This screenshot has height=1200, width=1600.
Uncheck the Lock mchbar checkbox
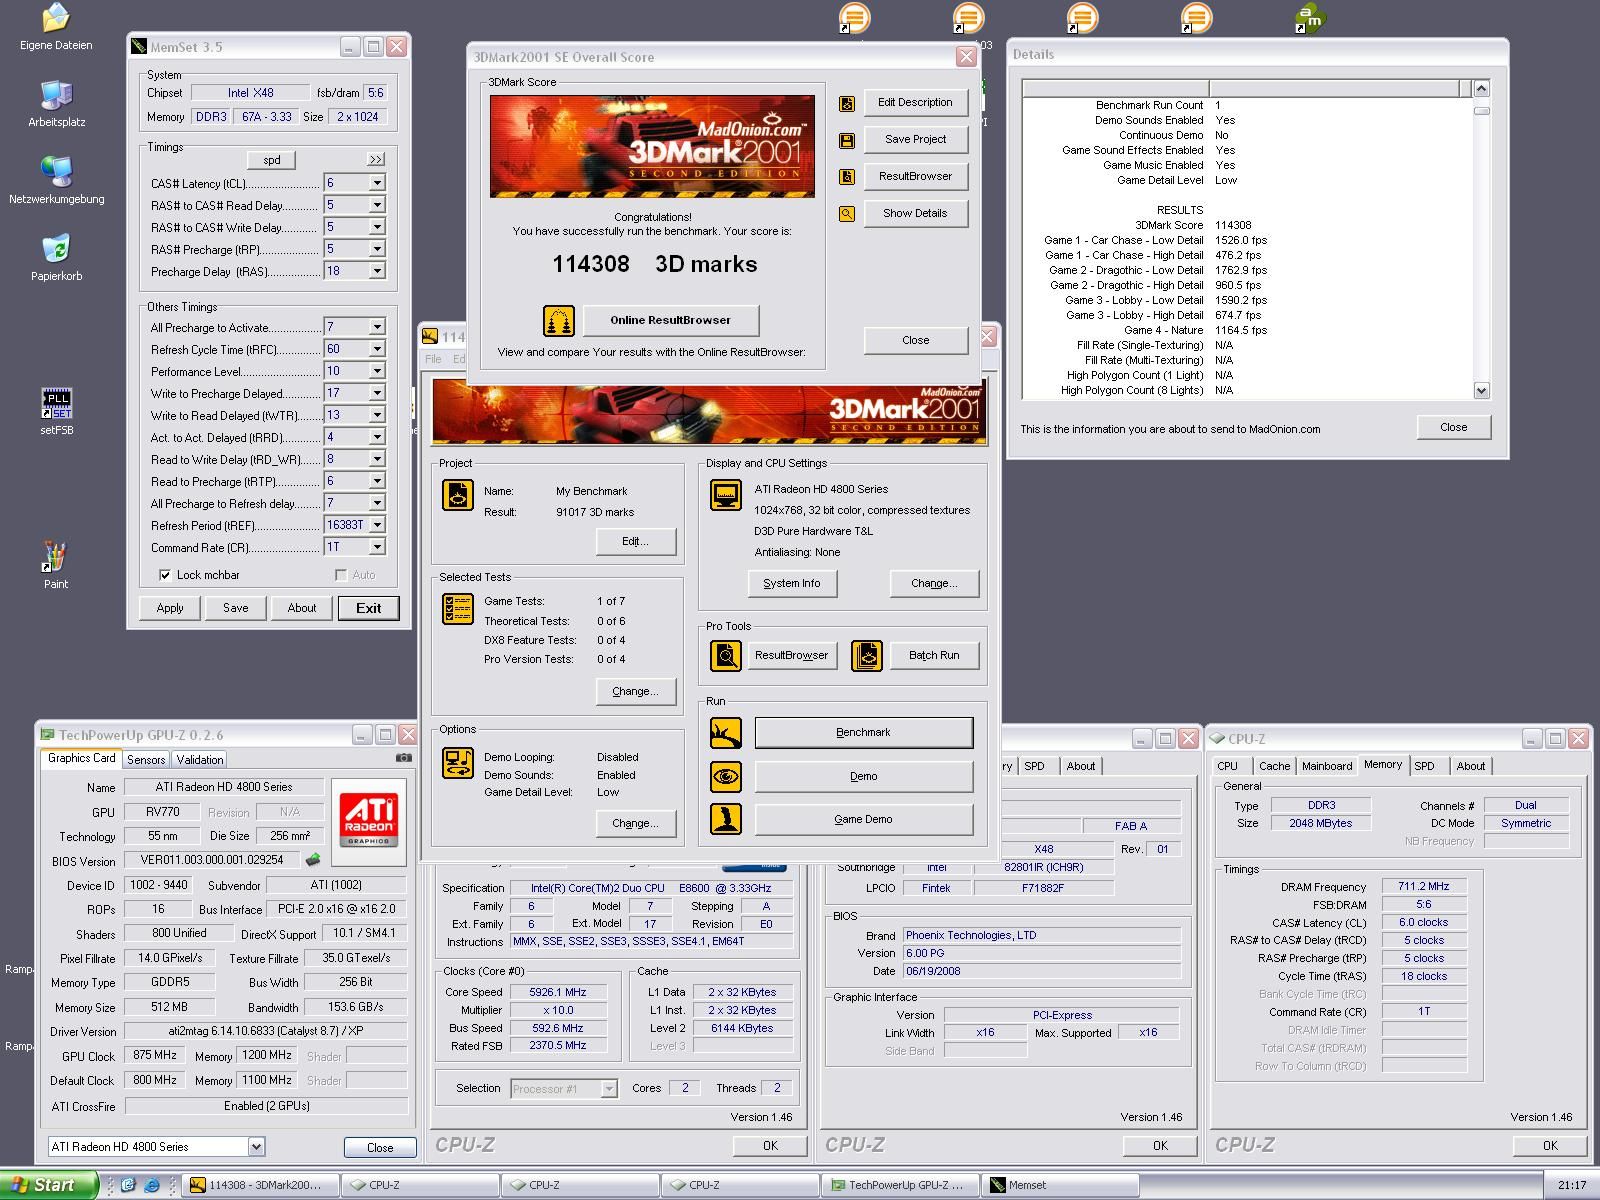click(165, 575)
